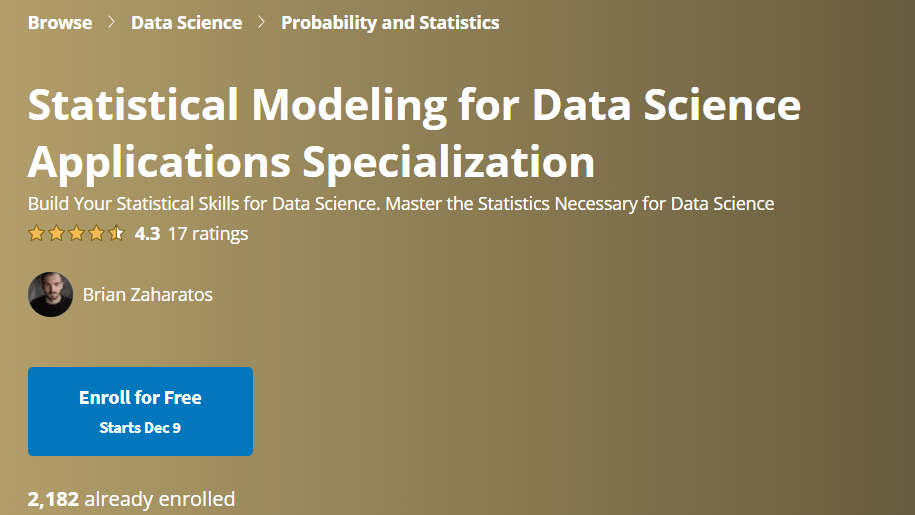Click the second rating star
This screenshot has height=515, width=915.
click(56, 233)
